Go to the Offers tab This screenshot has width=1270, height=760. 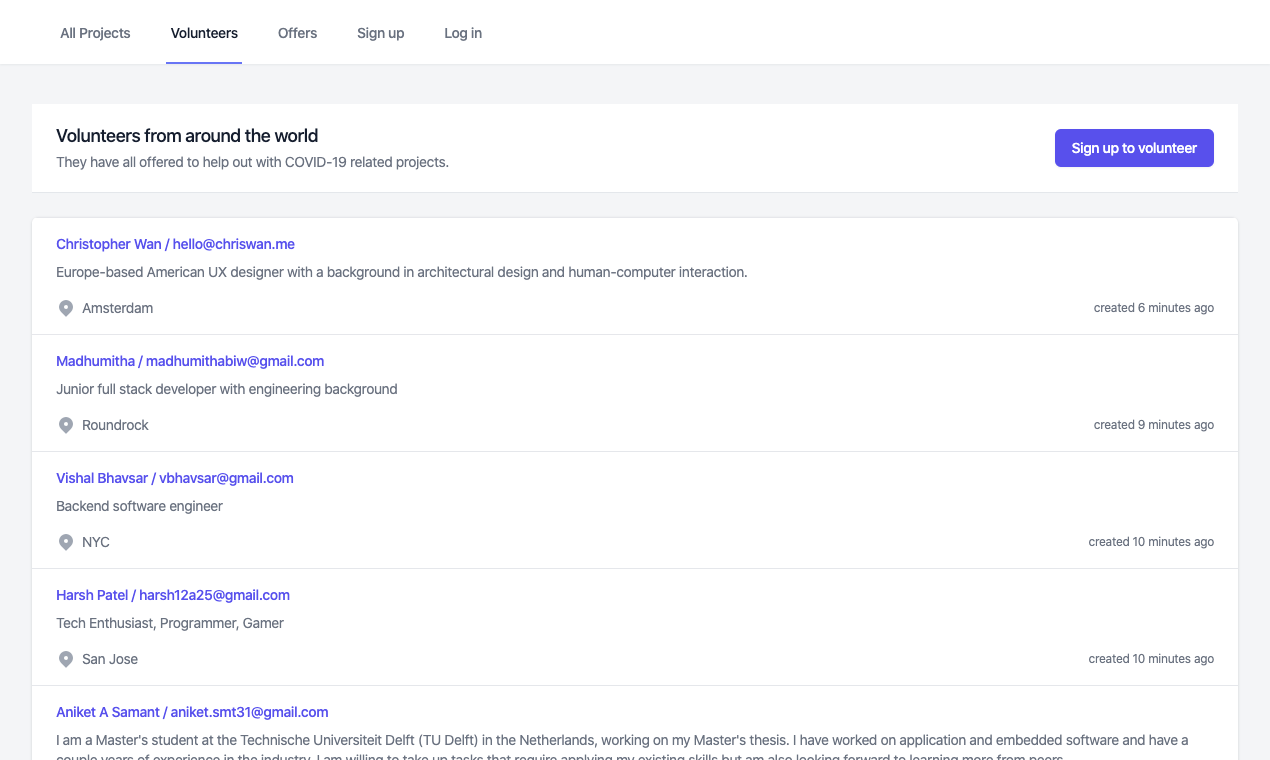pyautogui.click(x=297, y=33)
